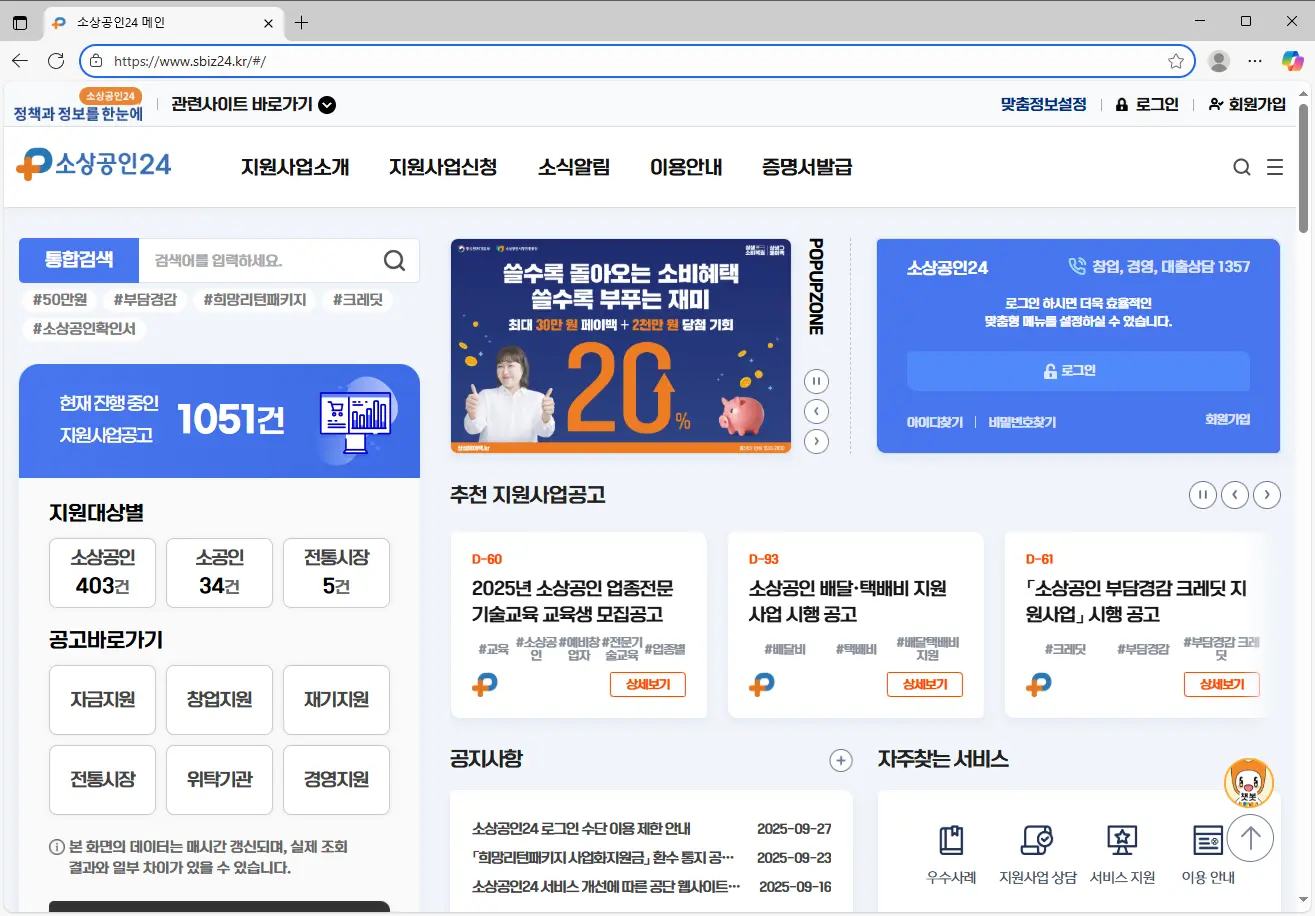Pause the popup zone banner rotation

(x=816, y=381)
